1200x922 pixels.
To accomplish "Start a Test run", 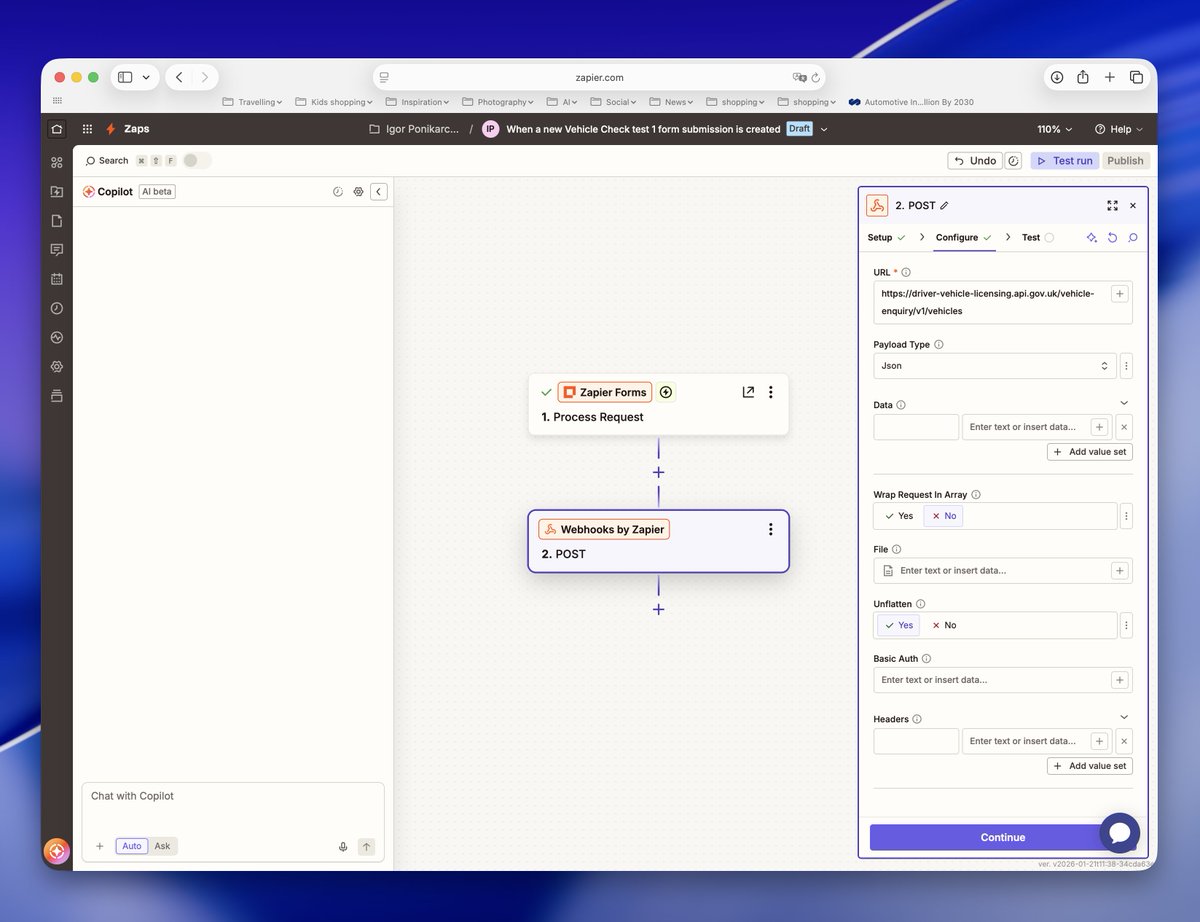I will point(1064,160).
